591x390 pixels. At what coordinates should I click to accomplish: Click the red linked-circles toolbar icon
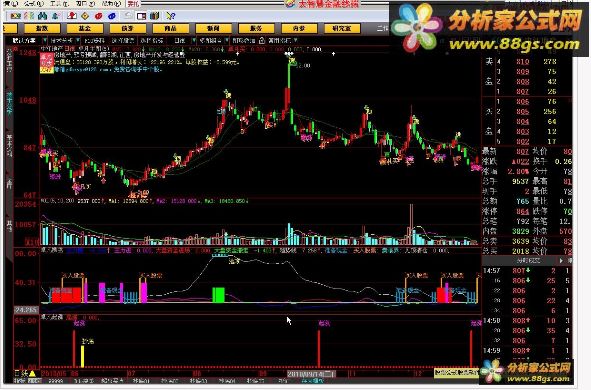[99, 16]
